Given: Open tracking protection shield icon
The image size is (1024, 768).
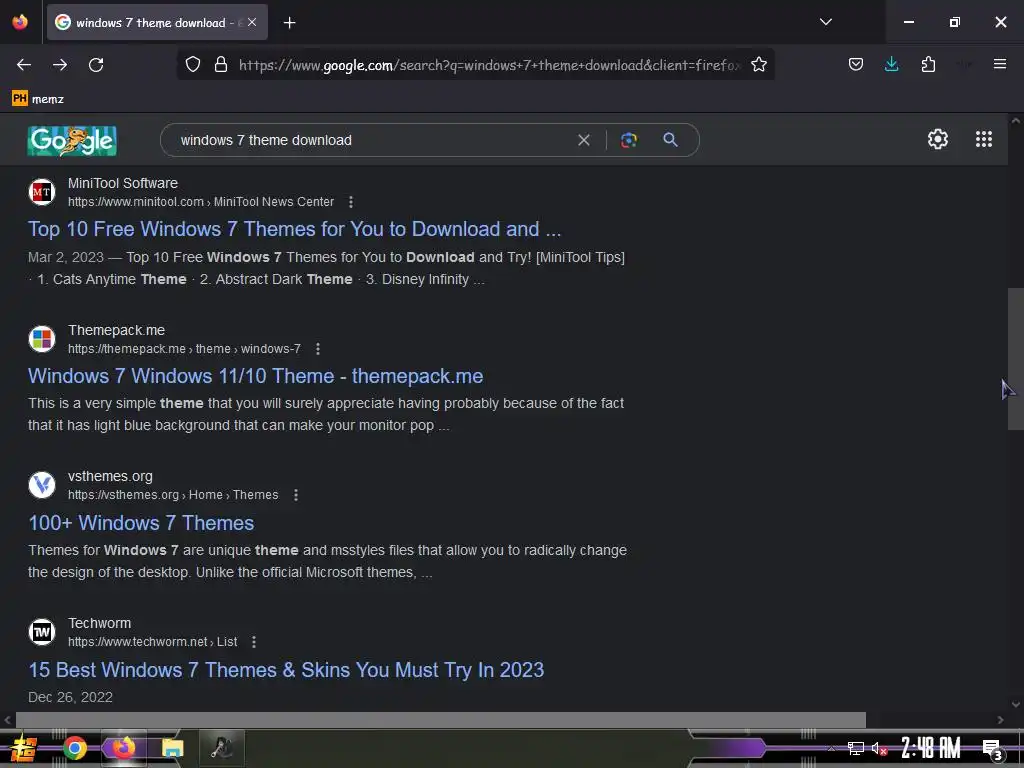Looking at the screenshot, I should 193,65.
